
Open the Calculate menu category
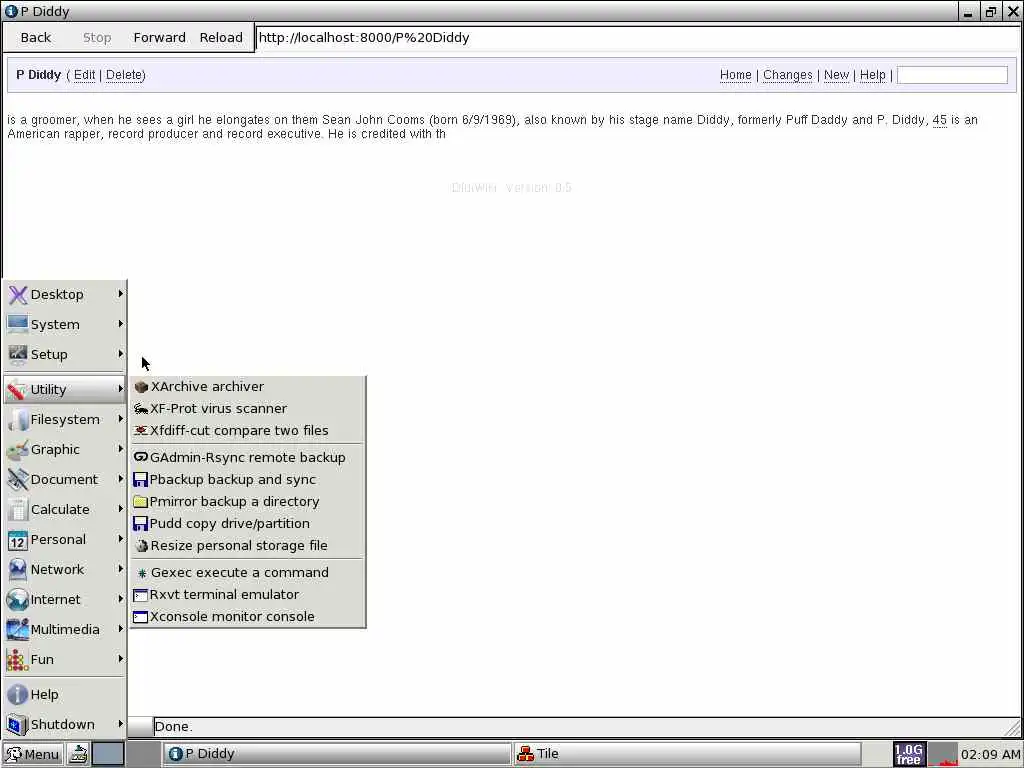coord(65,510)
